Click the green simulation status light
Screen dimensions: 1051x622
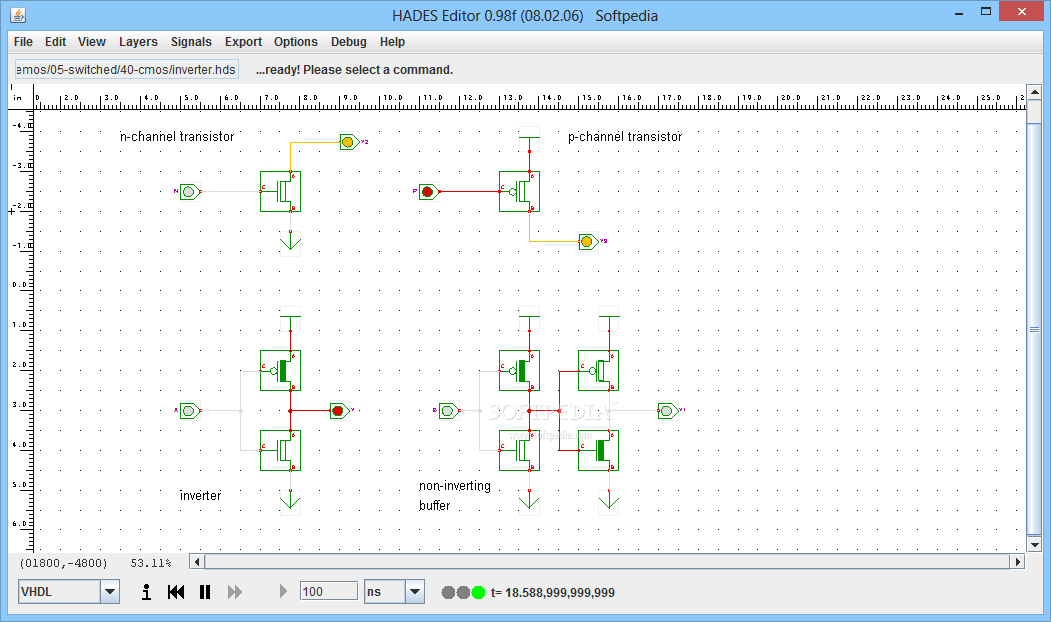[x=478, y=593]
